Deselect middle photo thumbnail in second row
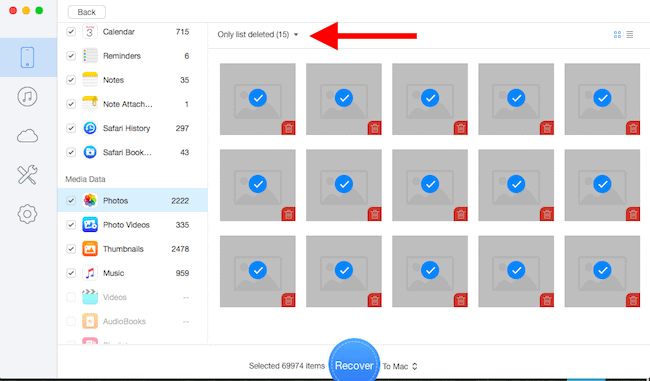Screen dimensions: 650x381 click(430, 185)
